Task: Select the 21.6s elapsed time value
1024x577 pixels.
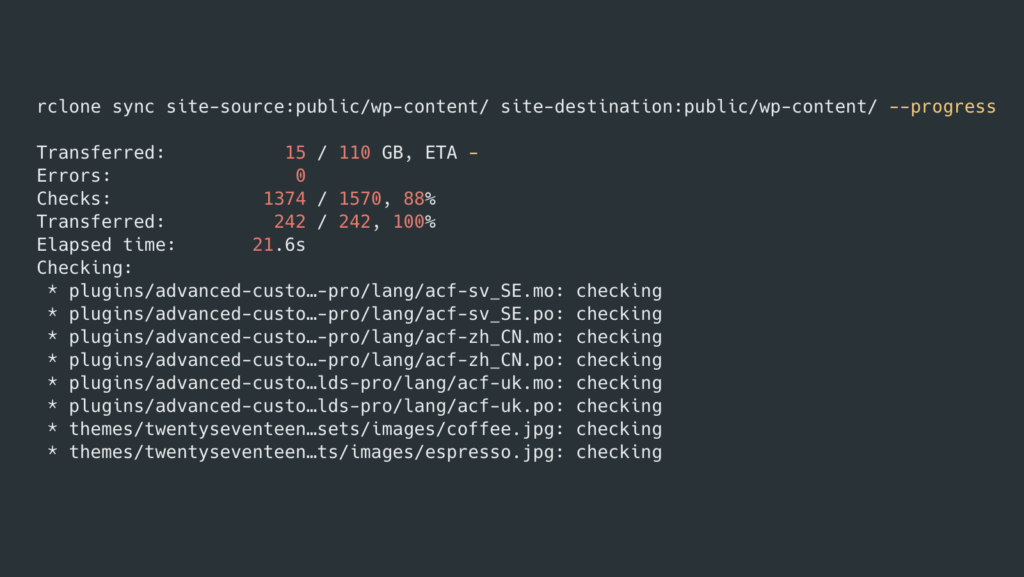Action: 279,245
